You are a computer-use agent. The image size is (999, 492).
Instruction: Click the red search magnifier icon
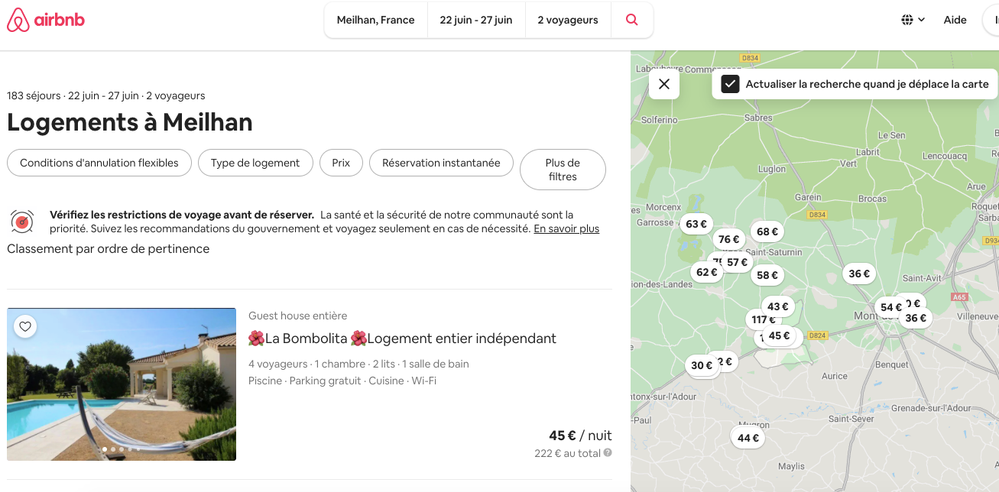click(x=631, y=20)
